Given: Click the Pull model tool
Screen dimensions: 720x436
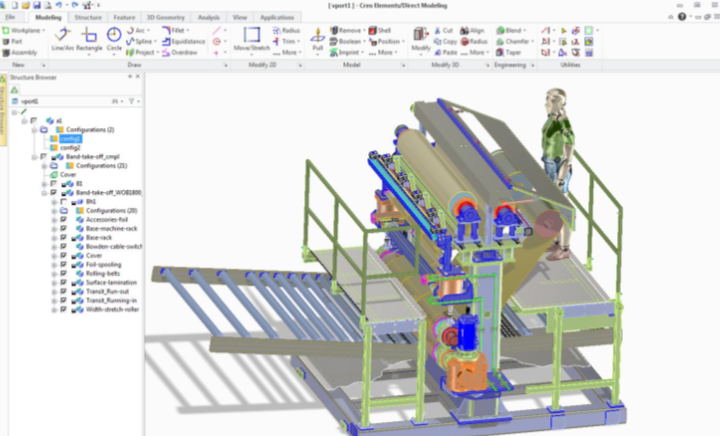Looking at the screenshot, I should tap(318, 39).
